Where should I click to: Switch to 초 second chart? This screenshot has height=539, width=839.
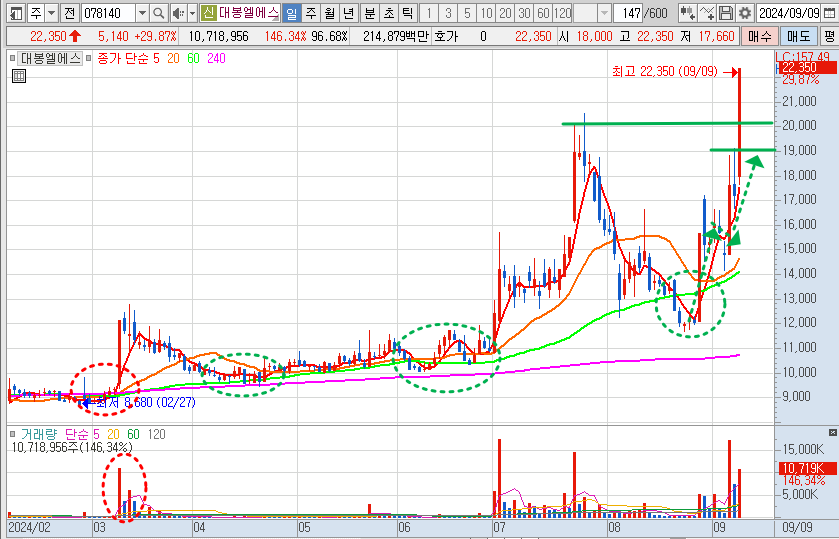pos(388,13)
